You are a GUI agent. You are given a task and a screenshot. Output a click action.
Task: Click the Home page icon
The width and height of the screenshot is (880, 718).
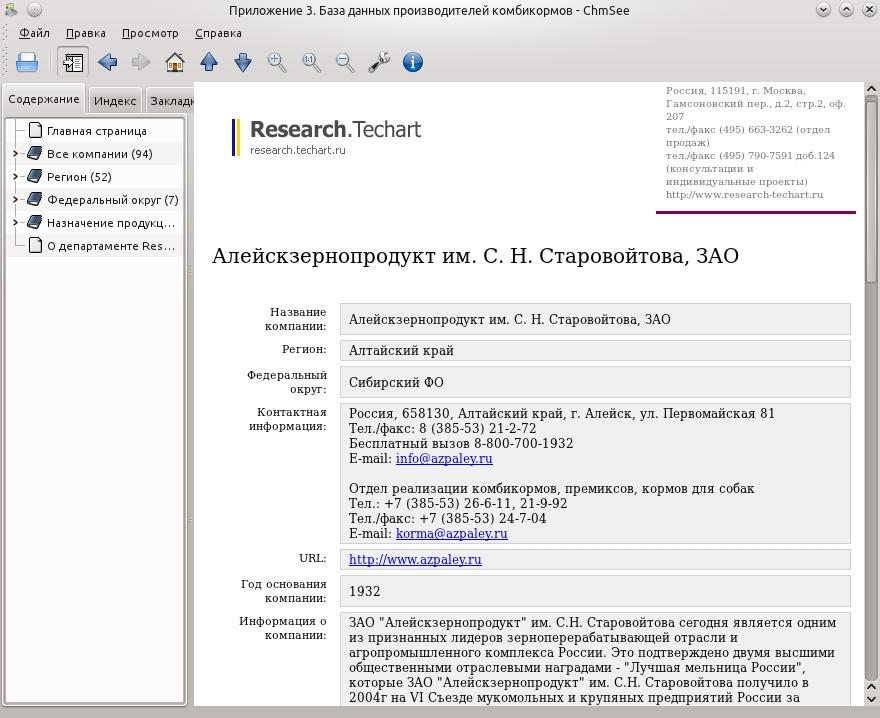(175, 62)
